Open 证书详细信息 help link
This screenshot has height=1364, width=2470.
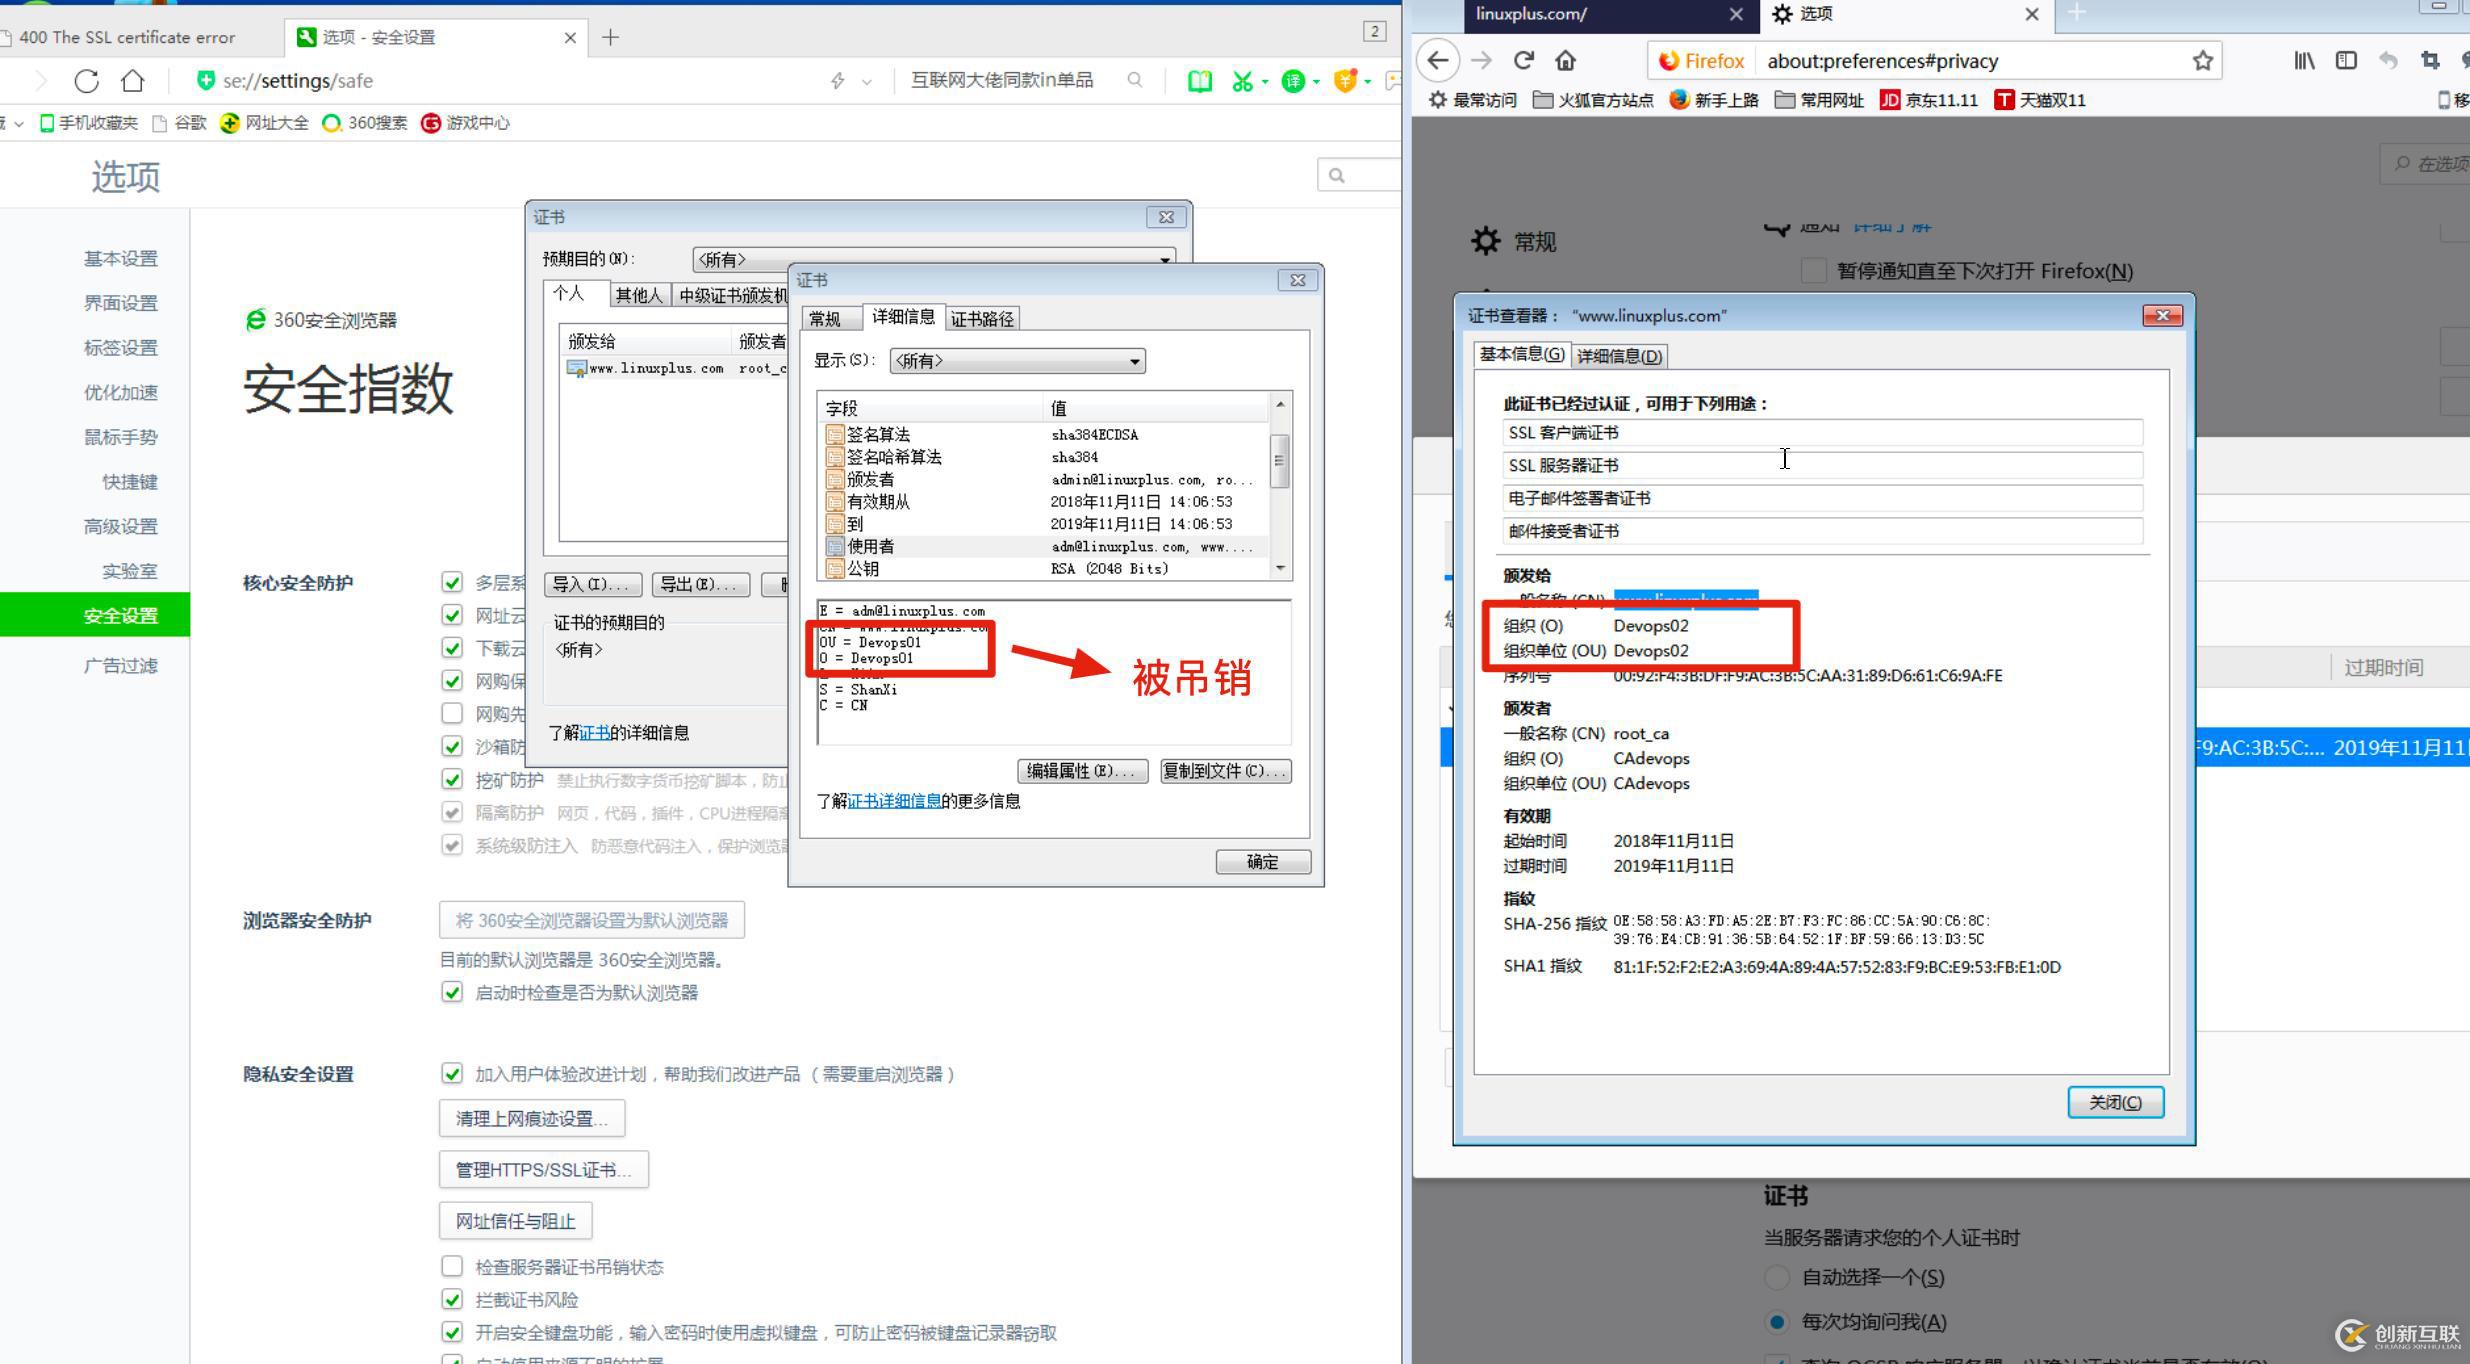tap(894, 801)
